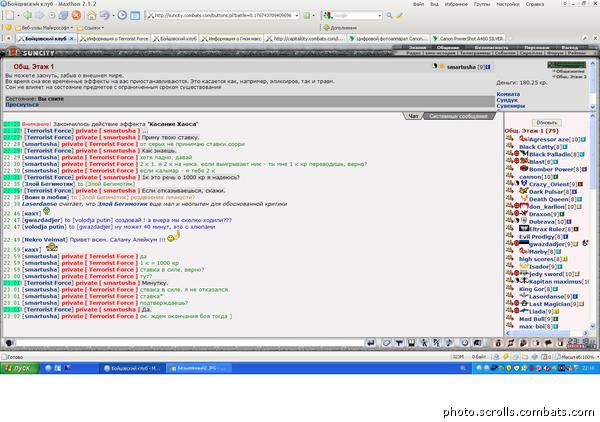Image resolution: width=600 pixels, height=422 pixels.
Task: Select player 'Bomber Power' in the list
Action: point(553,169)
